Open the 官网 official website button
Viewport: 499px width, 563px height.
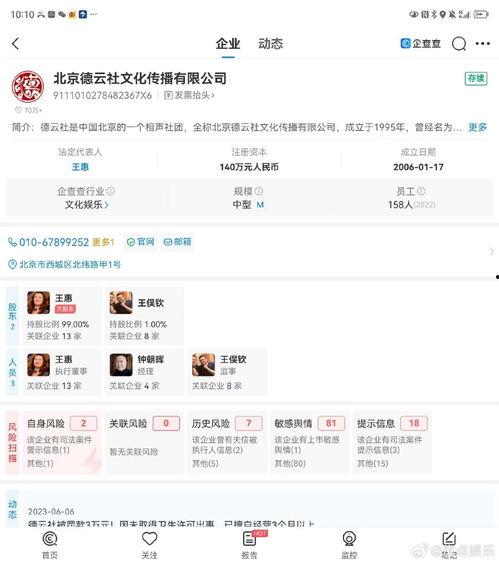point(140,242)
